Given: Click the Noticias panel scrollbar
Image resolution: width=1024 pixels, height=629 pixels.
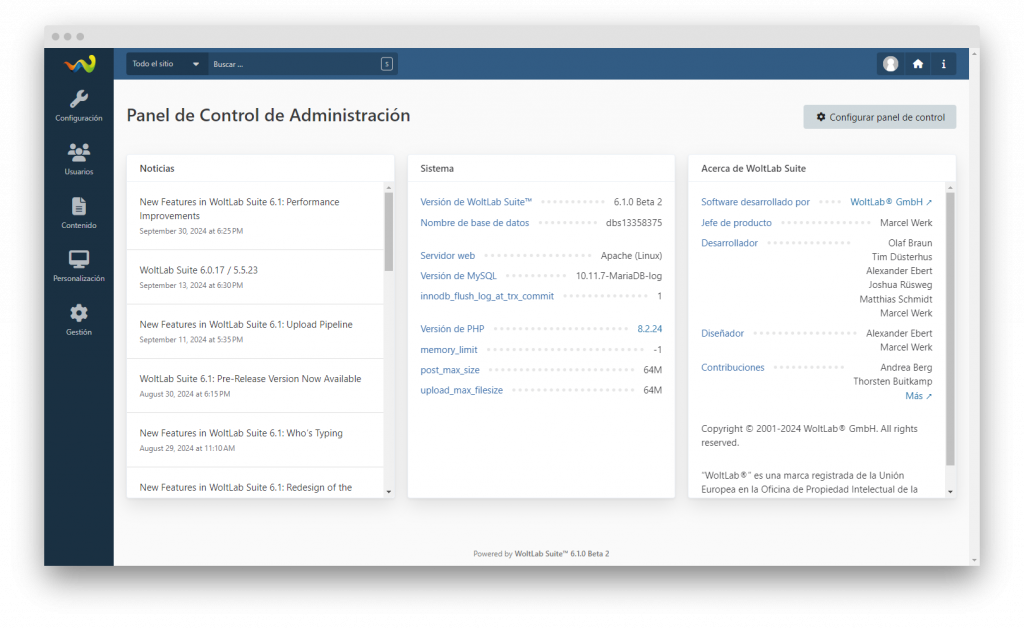Looking at the screenshot, I should point(388,232).
